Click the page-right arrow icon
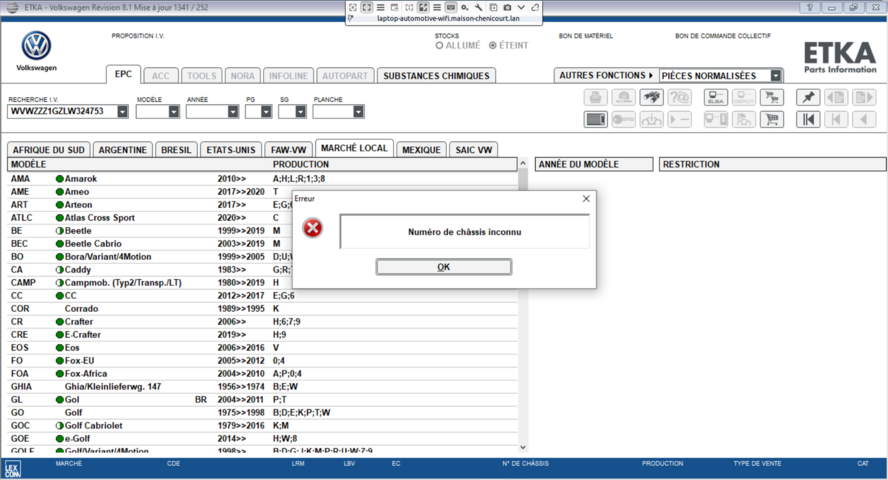 [864, 97]
